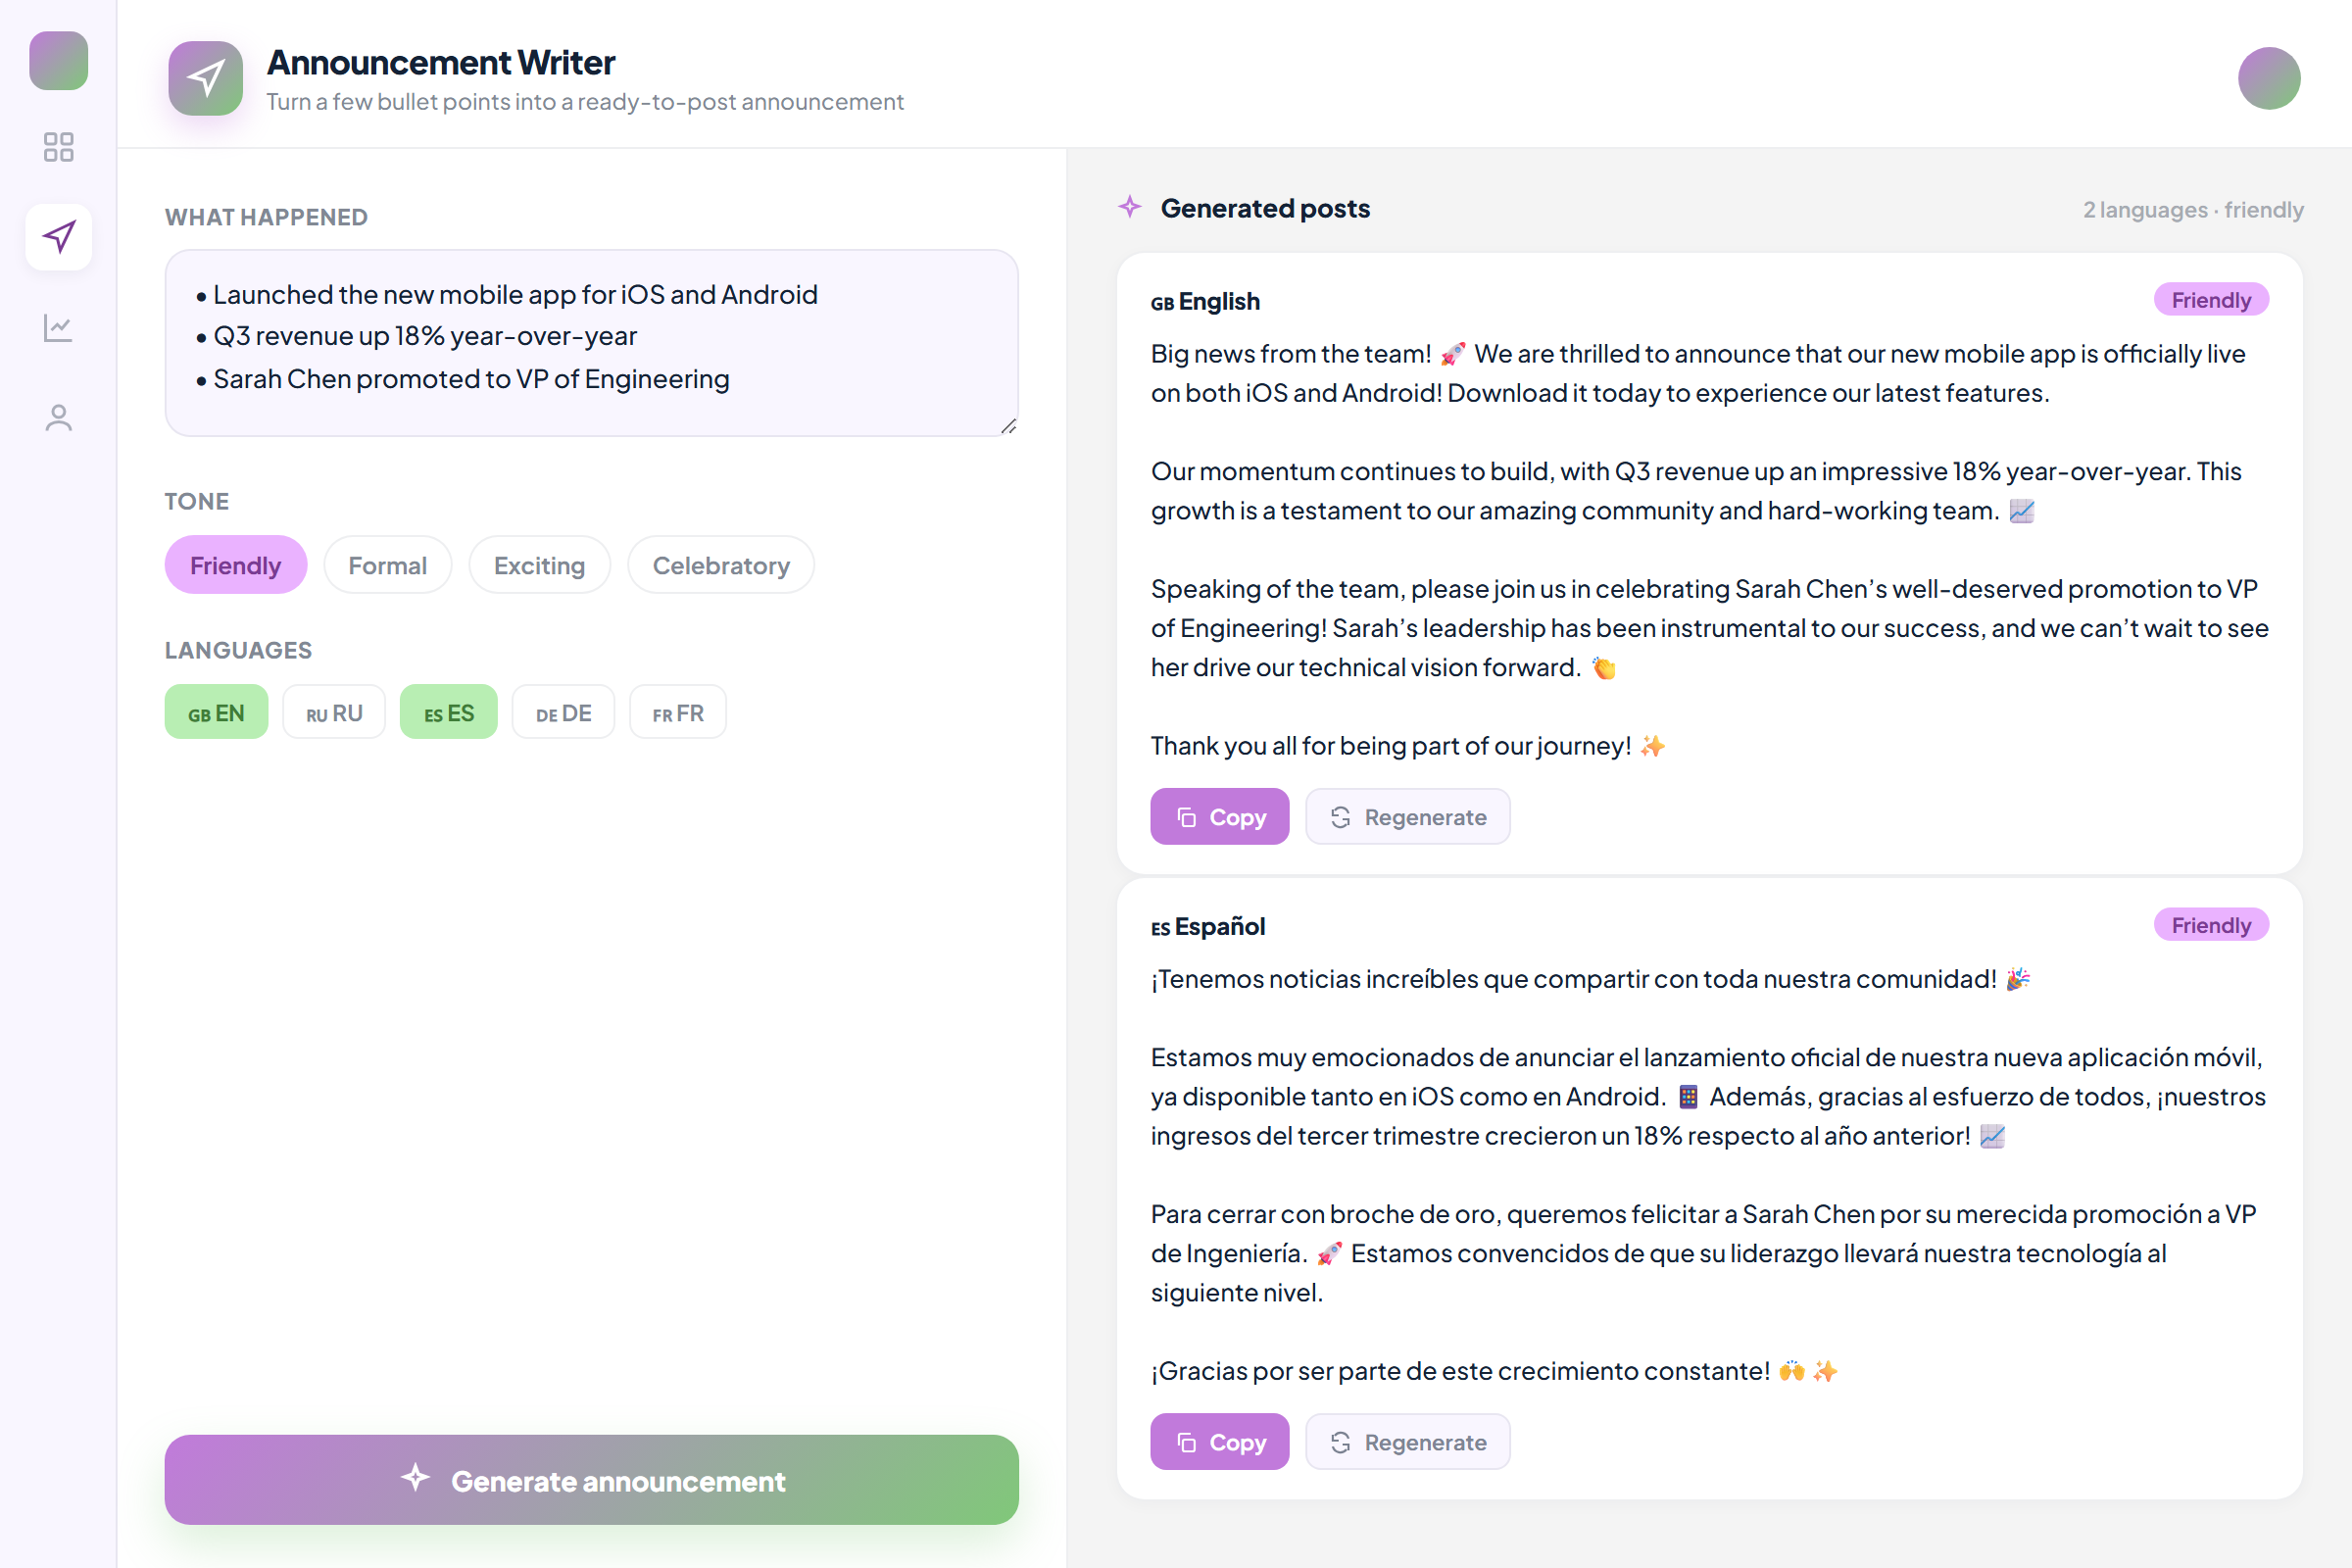
Task: Open the user profile icon in sidebar
Action: [58, 417]
